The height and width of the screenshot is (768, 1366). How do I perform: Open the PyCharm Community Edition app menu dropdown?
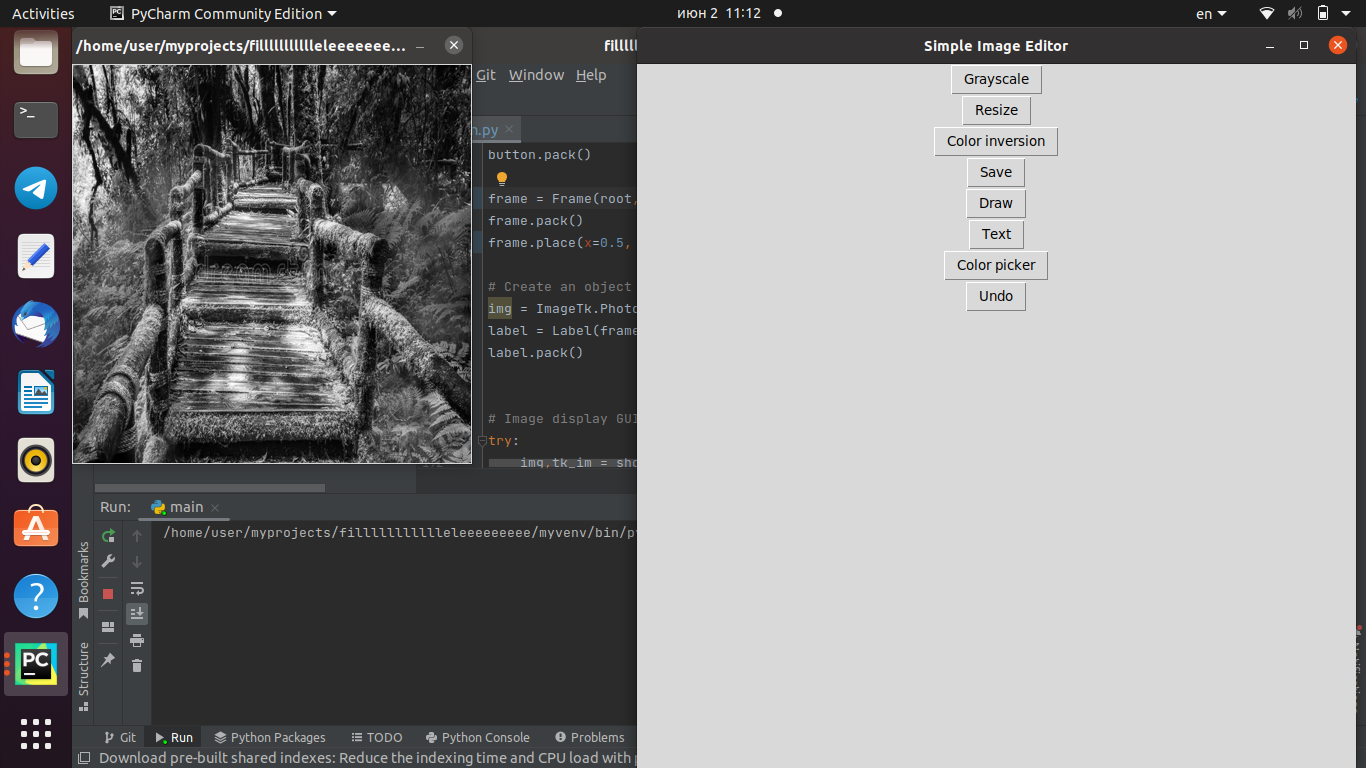pyautogui.click(x=222, y=14)
